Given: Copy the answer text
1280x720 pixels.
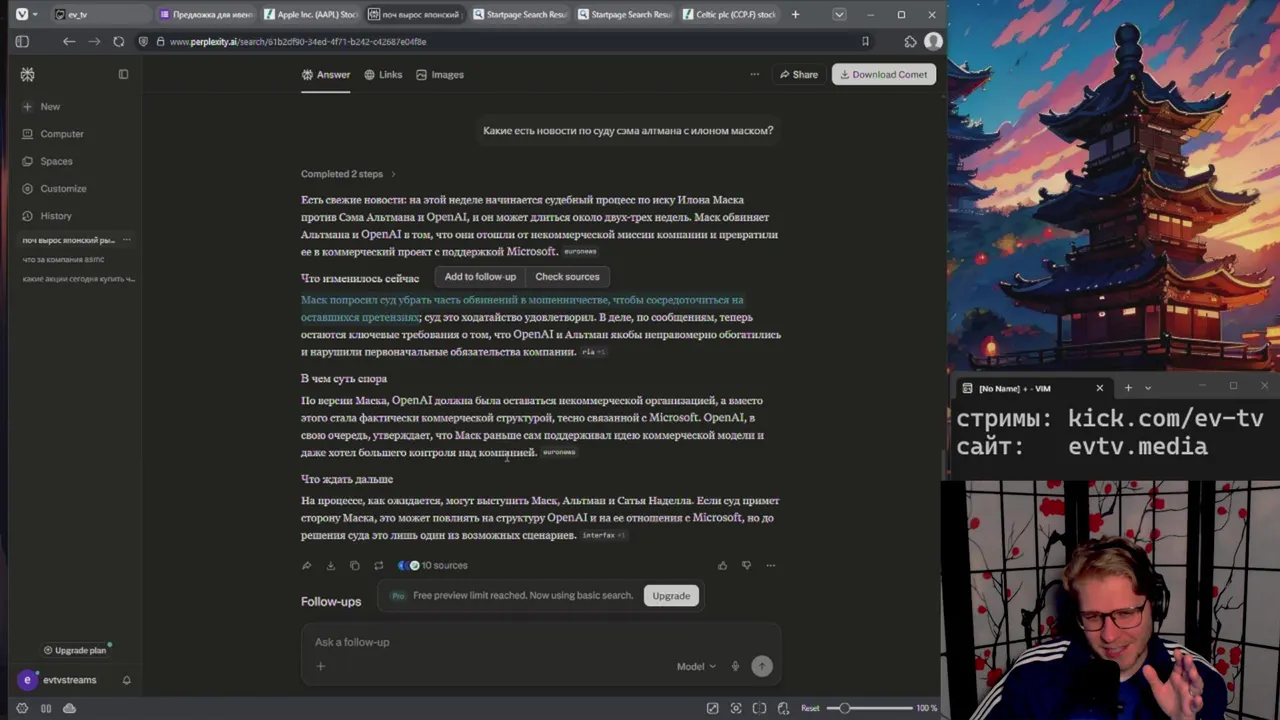Looking at the screenshot, I should pyautogui.click(x=355, y=566).
